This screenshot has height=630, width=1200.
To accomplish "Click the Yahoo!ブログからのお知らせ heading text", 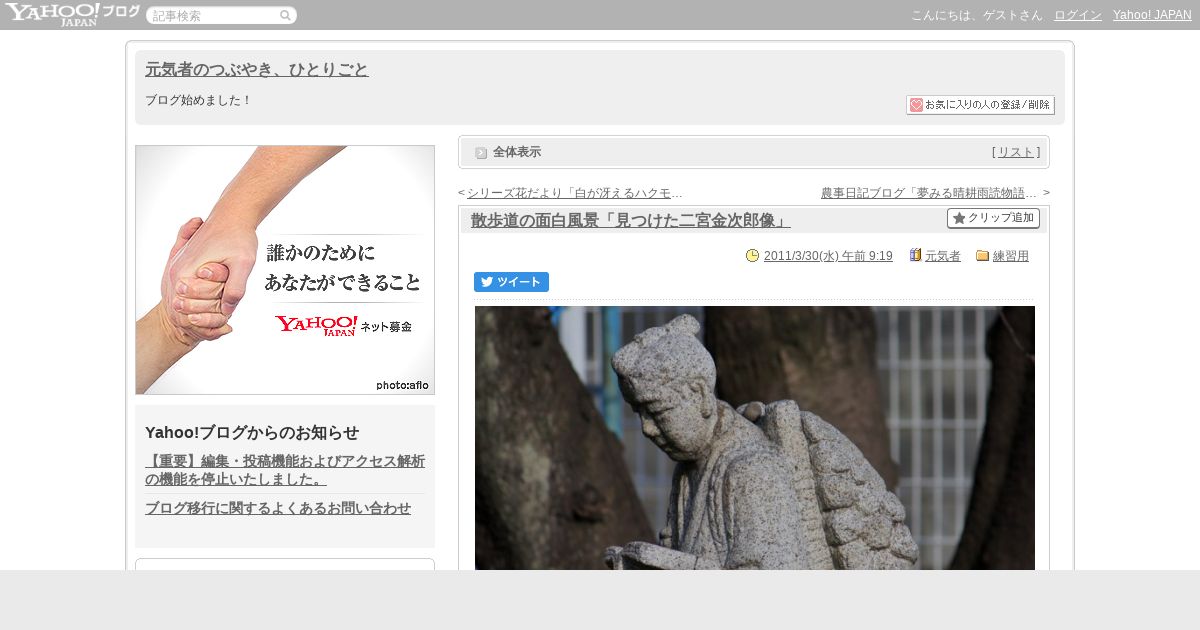I will pyautogui.click(x=252, y=432).
